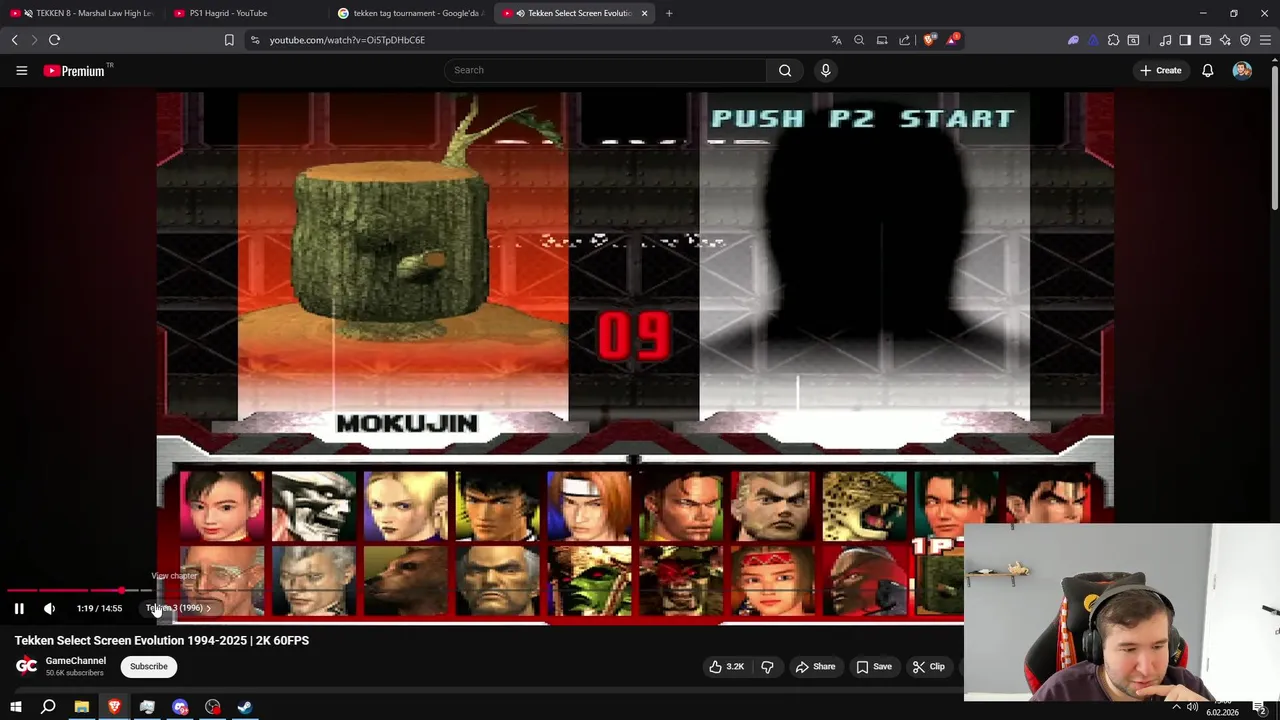Viewport: 1280px width, 720px height.
Task: Pause the video playback
Action: 19,608
